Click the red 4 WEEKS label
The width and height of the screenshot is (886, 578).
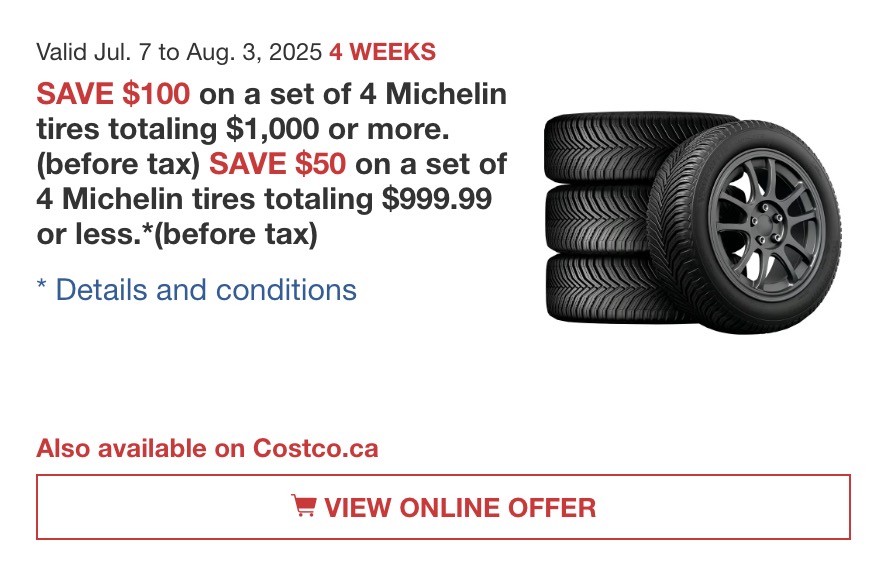tap(383, 52)
